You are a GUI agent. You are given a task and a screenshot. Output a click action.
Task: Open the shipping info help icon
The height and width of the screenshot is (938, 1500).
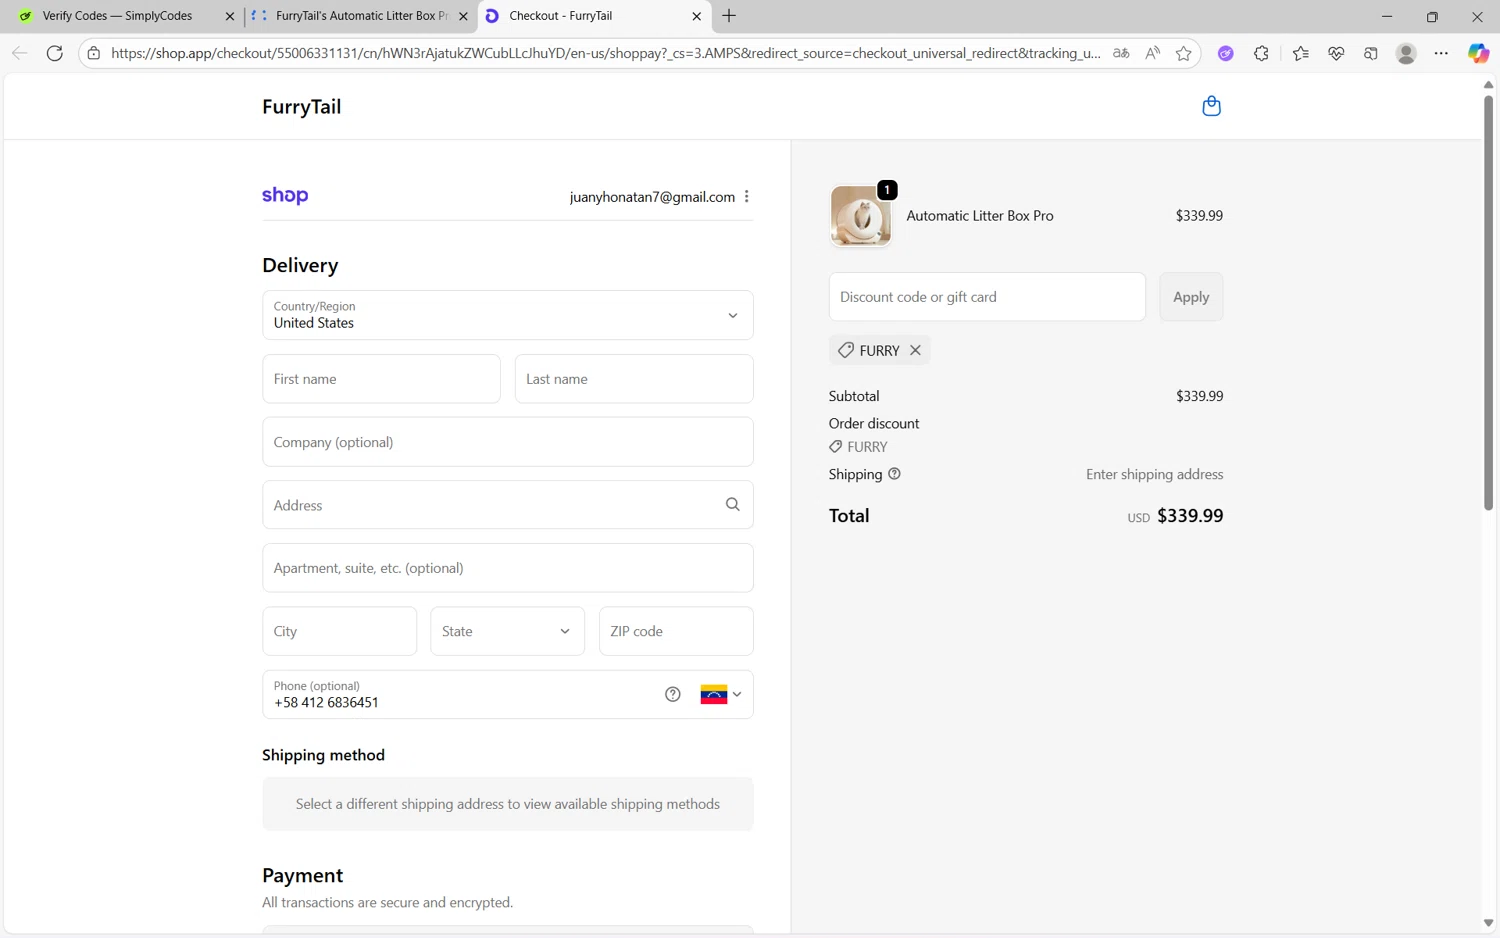(894, 474)
